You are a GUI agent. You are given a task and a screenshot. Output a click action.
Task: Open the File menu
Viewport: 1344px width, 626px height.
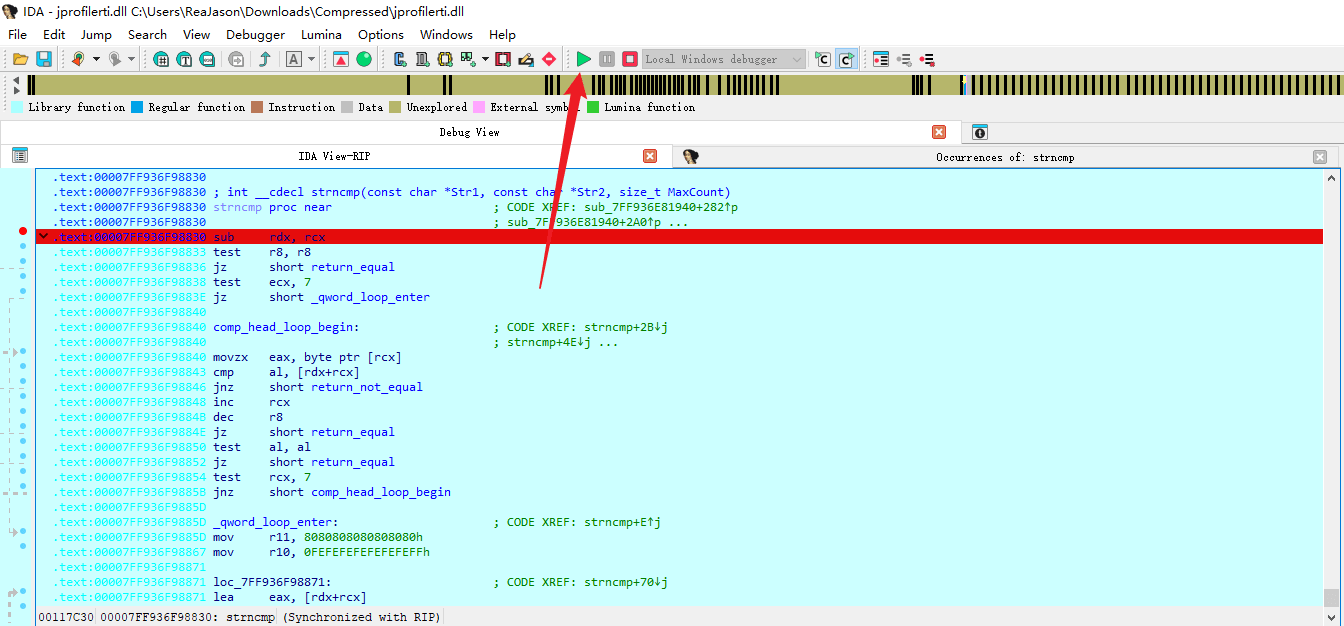(18, 34)
